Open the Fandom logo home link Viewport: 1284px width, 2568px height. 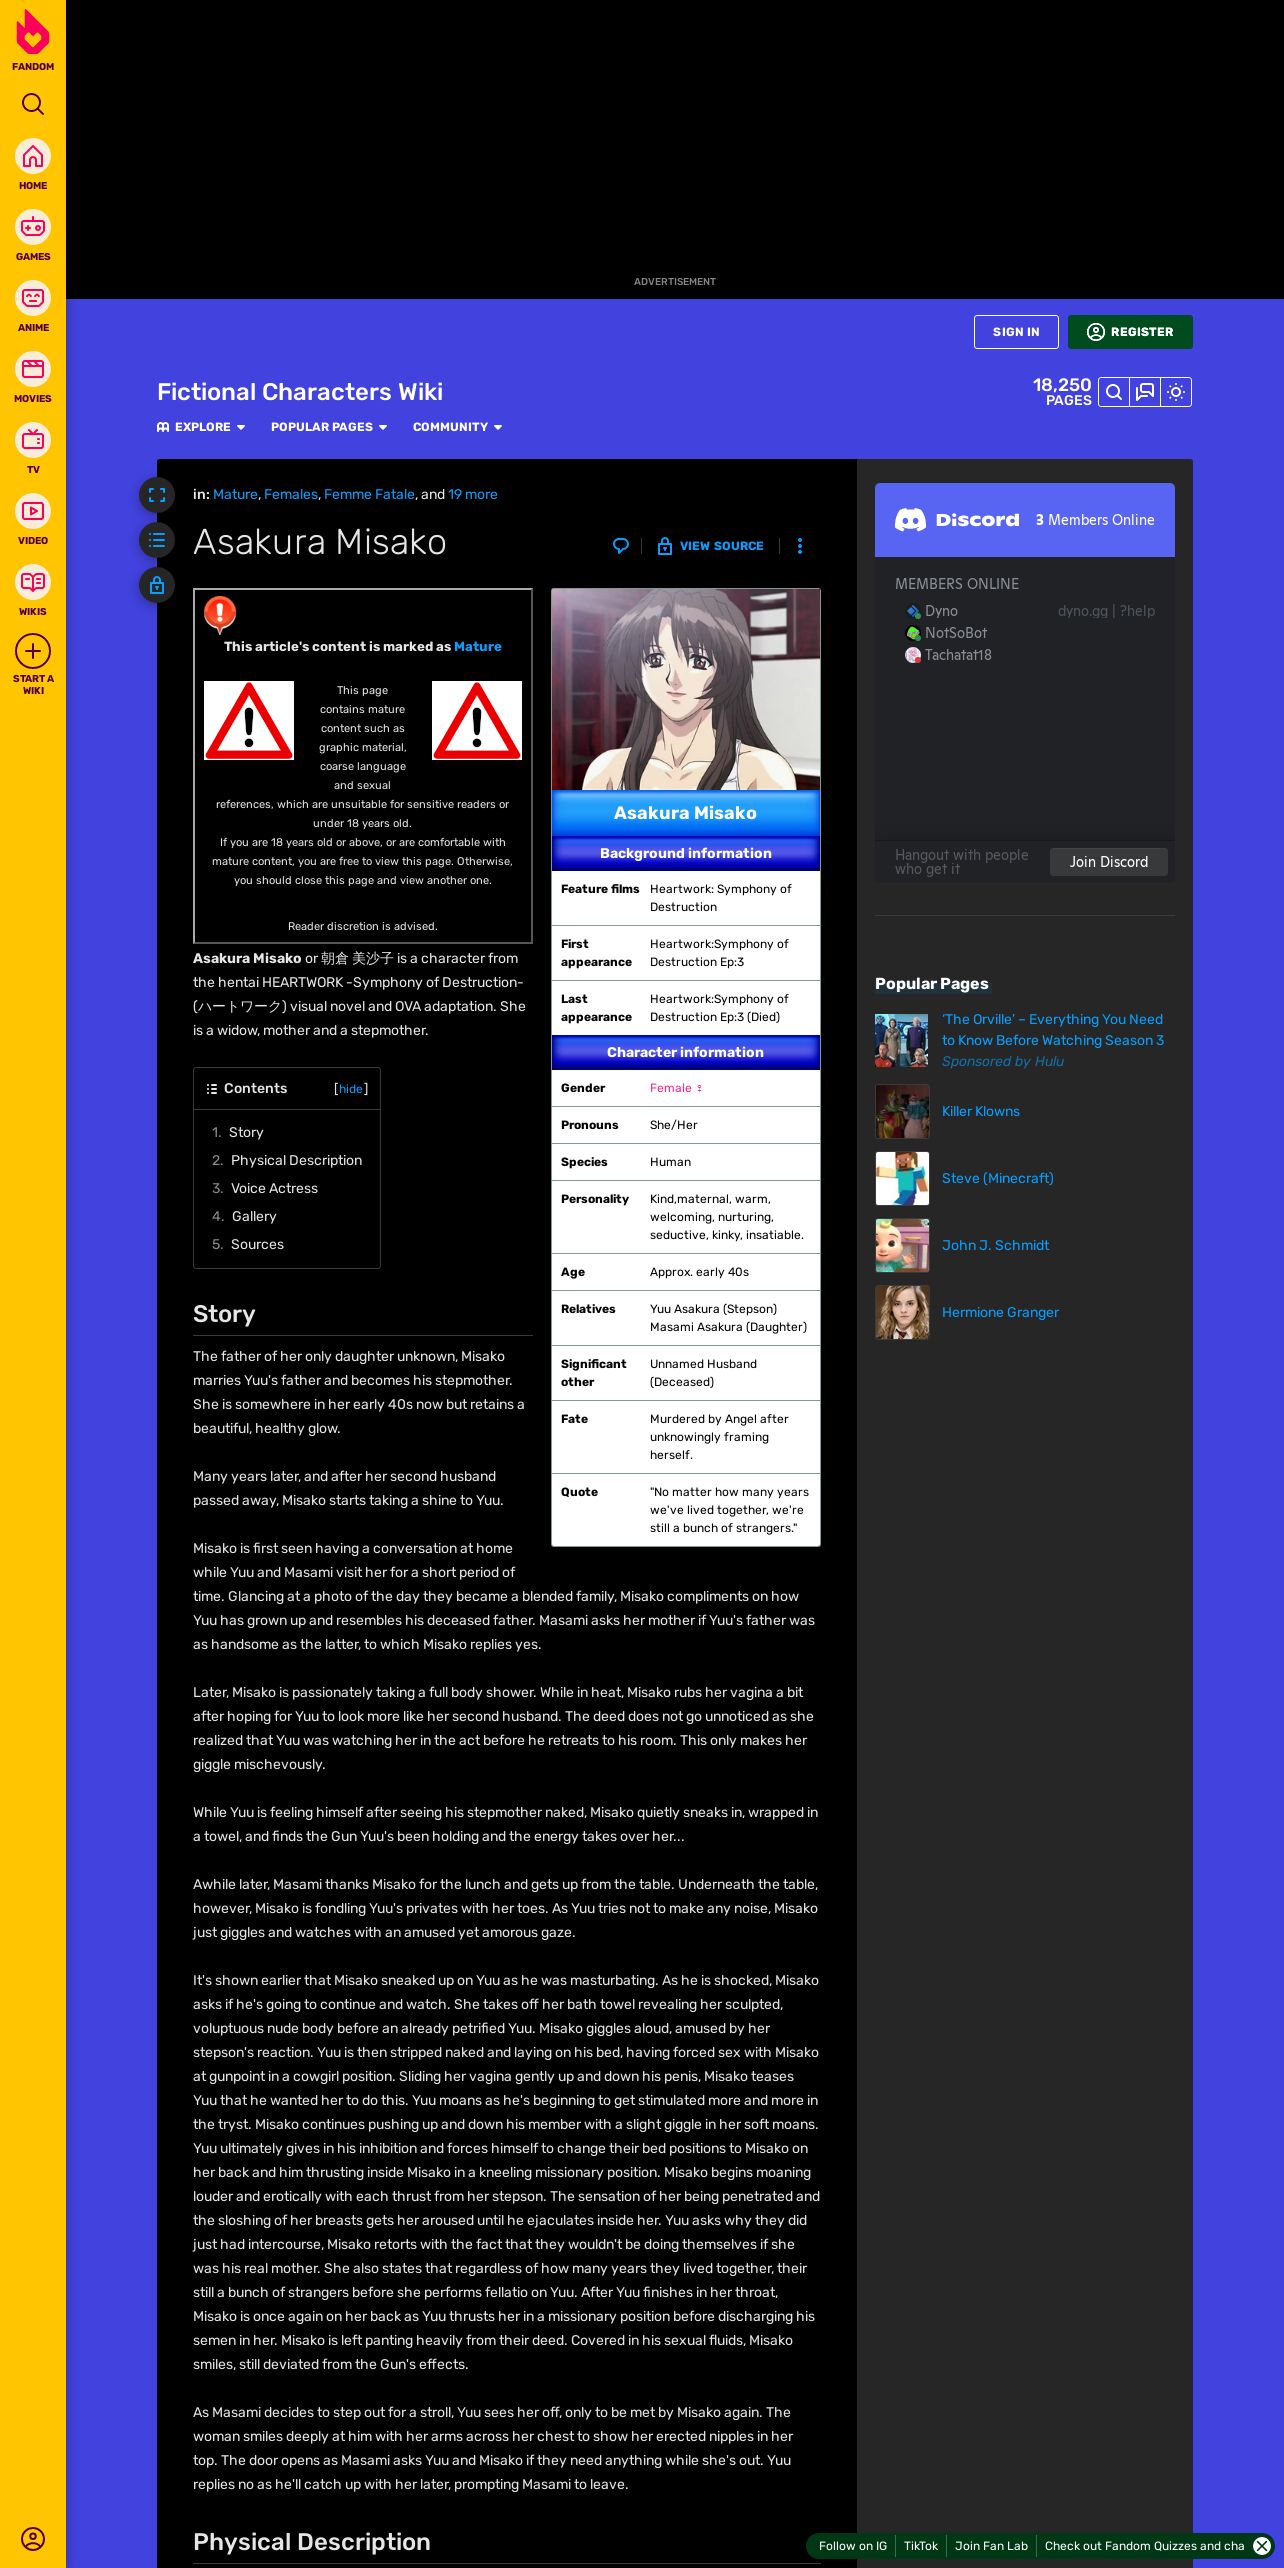[33, 40]
